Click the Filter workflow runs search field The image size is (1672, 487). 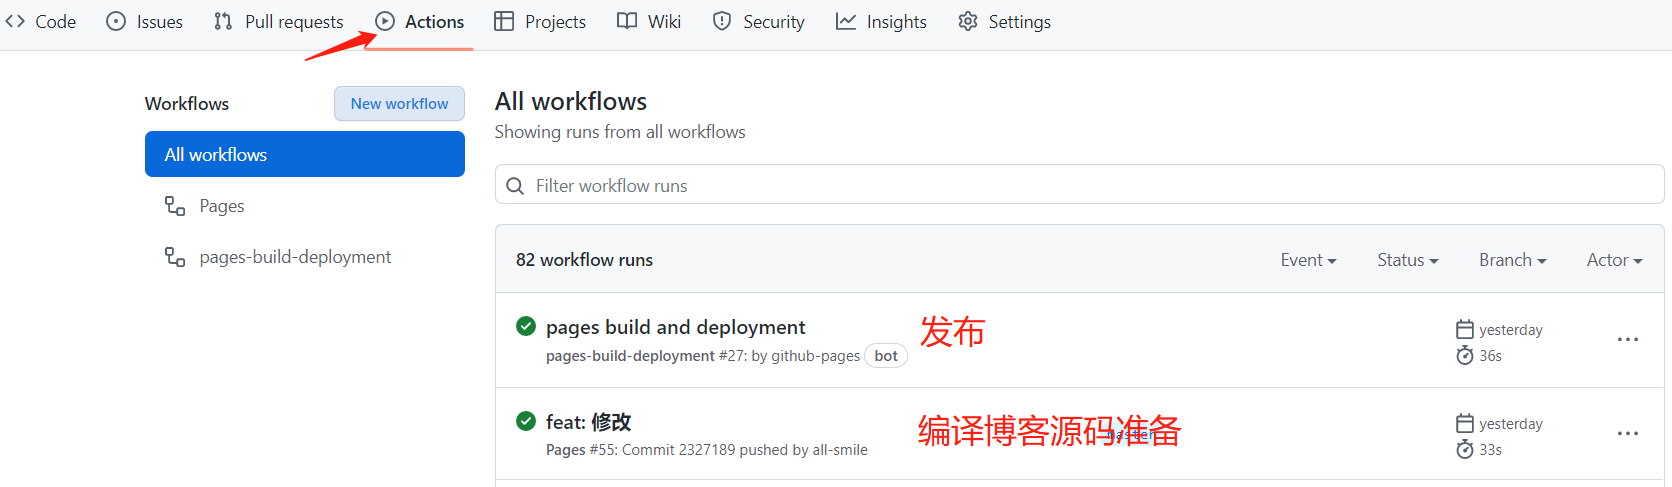click(1079, 185)
